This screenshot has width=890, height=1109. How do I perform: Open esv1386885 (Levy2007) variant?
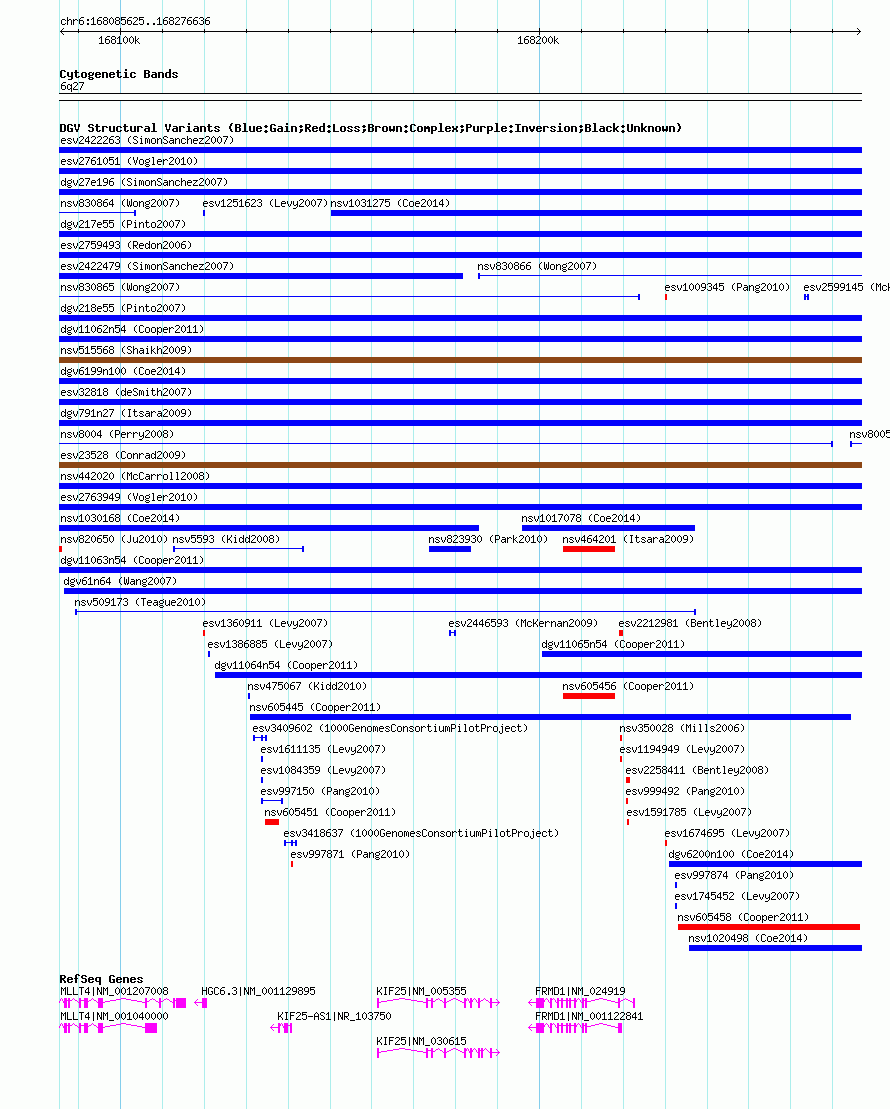click(x=270, y=645)
